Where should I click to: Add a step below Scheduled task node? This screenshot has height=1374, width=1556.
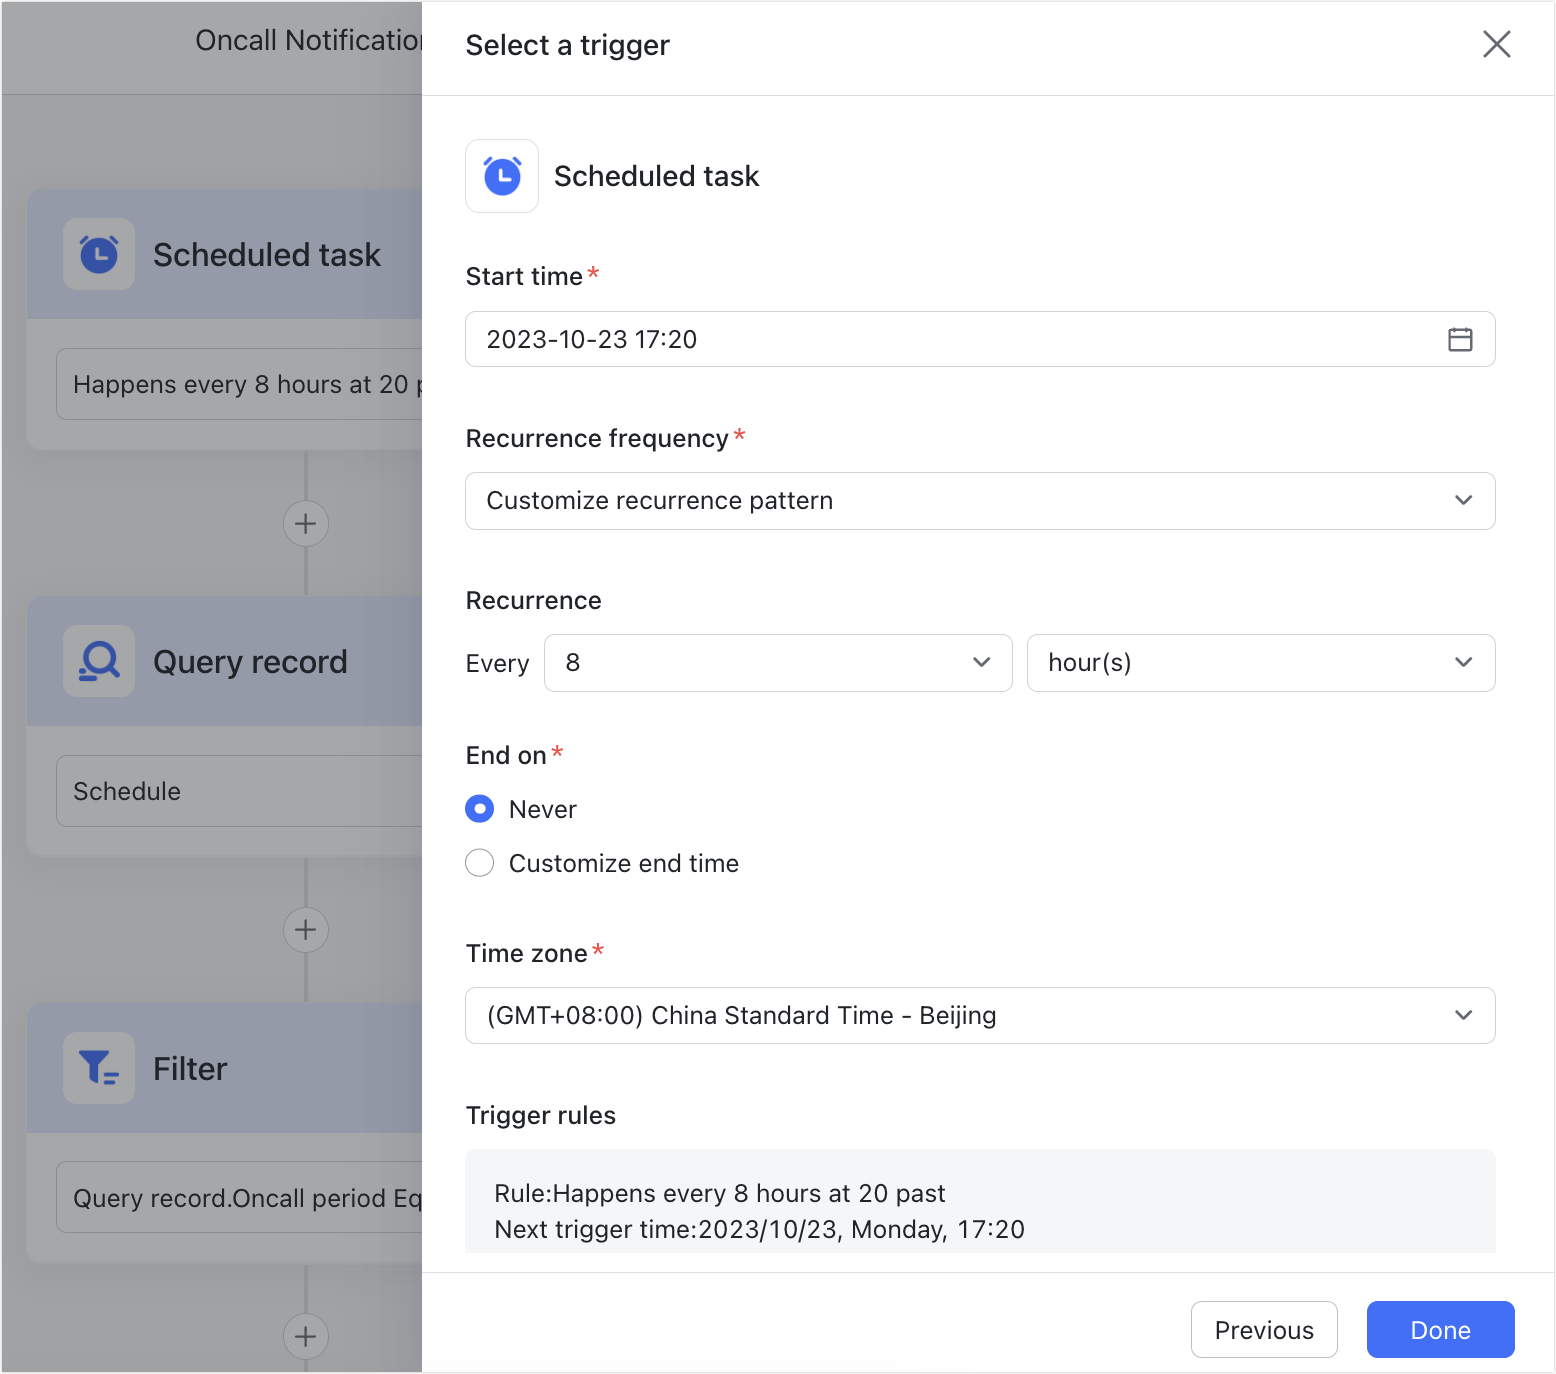point(306,524)
